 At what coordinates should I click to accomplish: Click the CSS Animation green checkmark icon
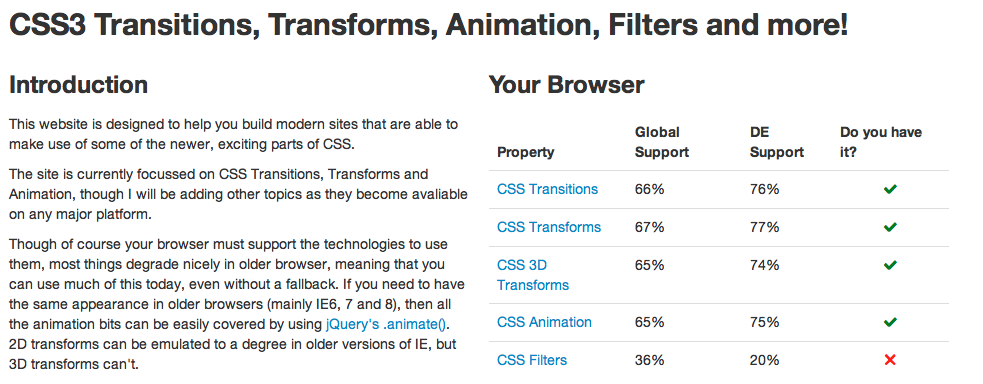[x=890, y=323]
